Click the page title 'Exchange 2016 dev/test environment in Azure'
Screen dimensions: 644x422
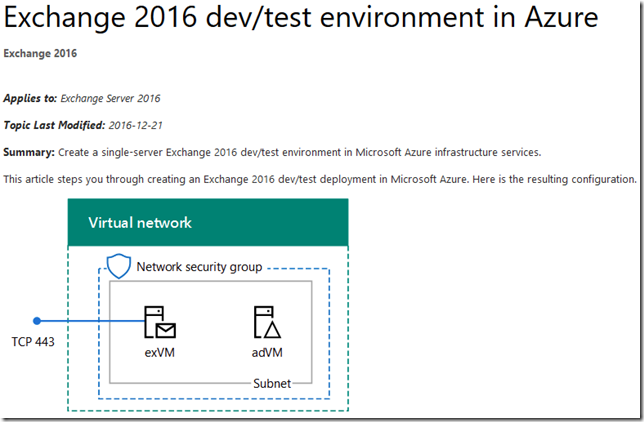[301, 17]
